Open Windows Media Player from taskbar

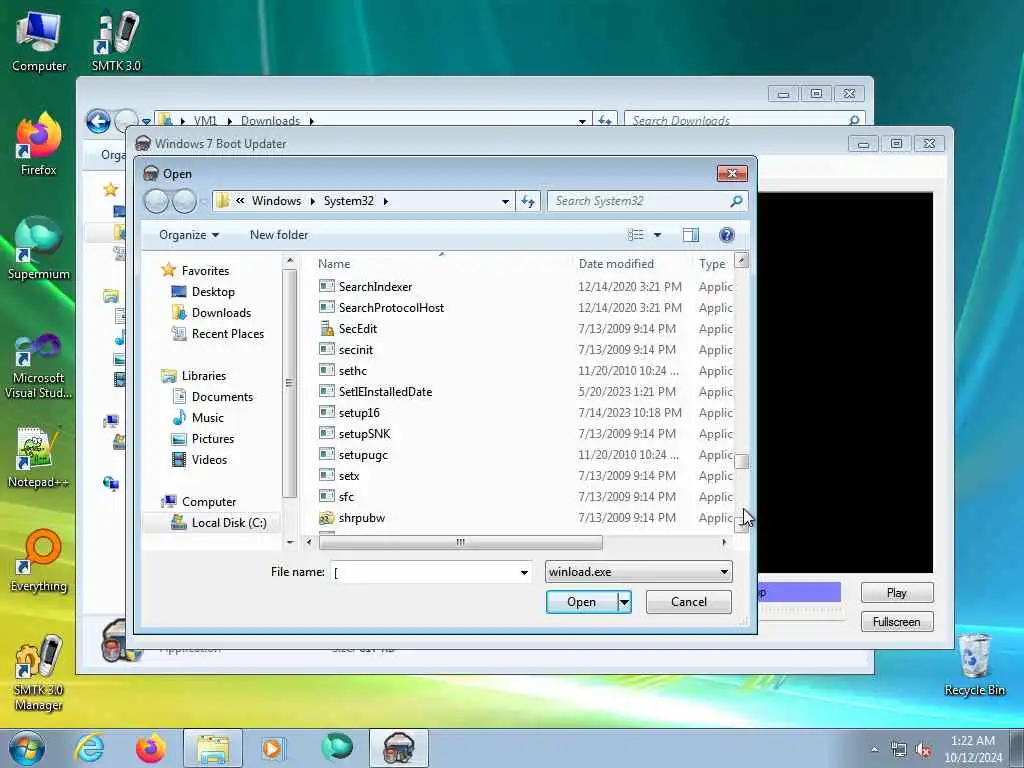pyautogui.click(x=272, y=748)
